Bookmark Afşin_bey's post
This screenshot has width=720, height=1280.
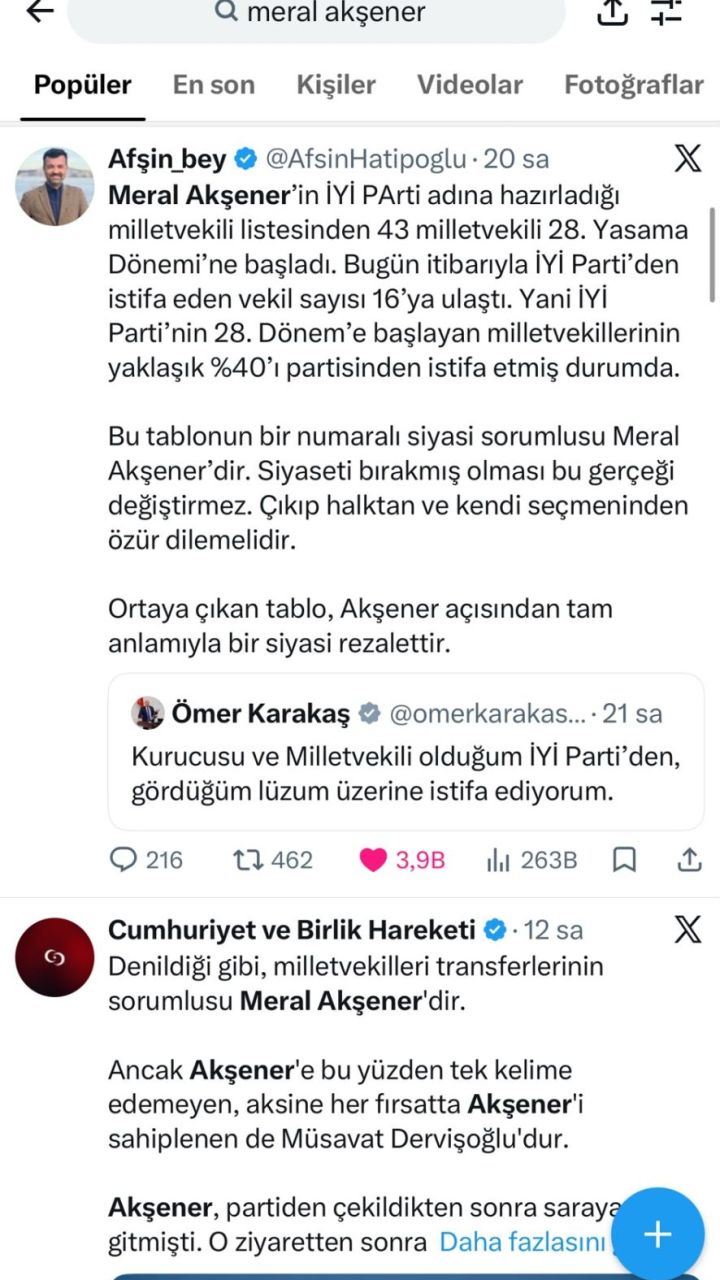coord(625,859)
